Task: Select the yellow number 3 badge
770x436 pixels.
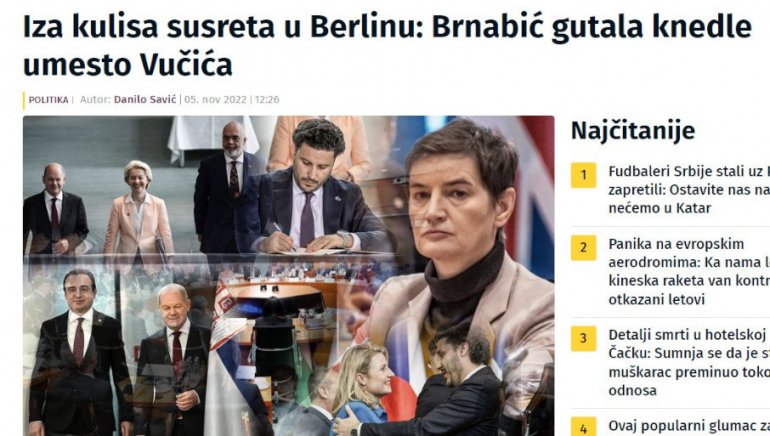Action: pos(583,338)
